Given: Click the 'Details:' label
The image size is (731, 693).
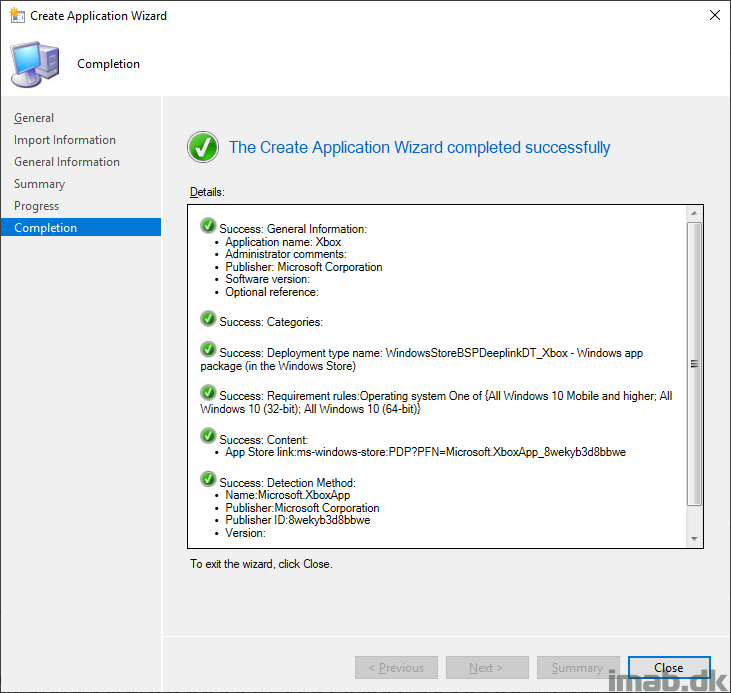Looking at the screenshot, I should 207,192.
